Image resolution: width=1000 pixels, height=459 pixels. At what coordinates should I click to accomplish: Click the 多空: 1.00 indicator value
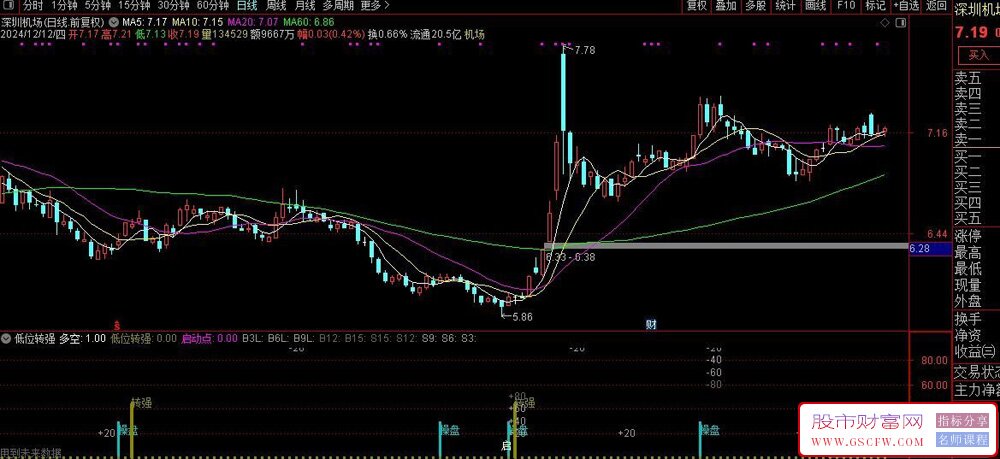coord(82,338)
